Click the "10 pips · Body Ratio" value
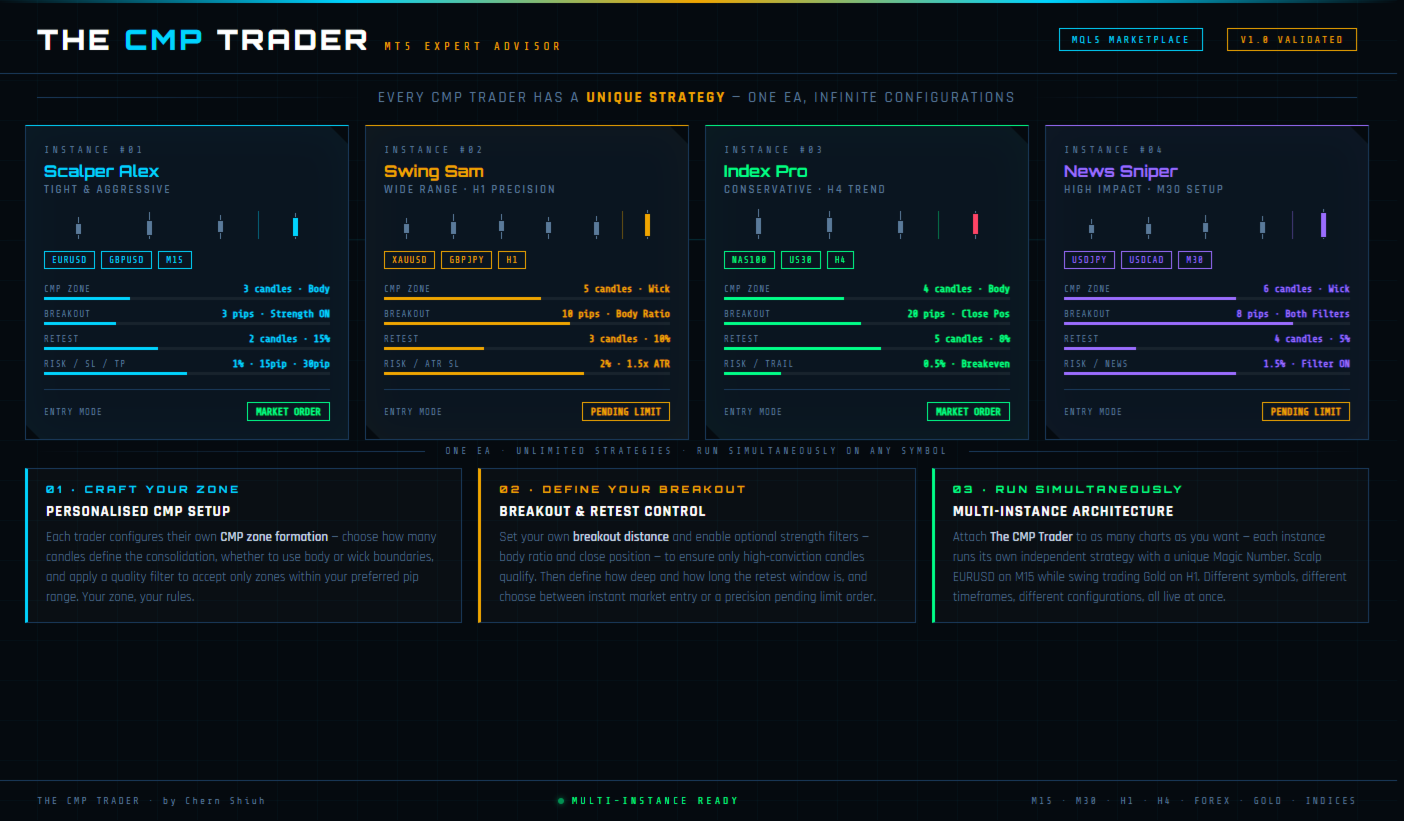This screenshot has width=1404, height=821. tap(616, 314)
